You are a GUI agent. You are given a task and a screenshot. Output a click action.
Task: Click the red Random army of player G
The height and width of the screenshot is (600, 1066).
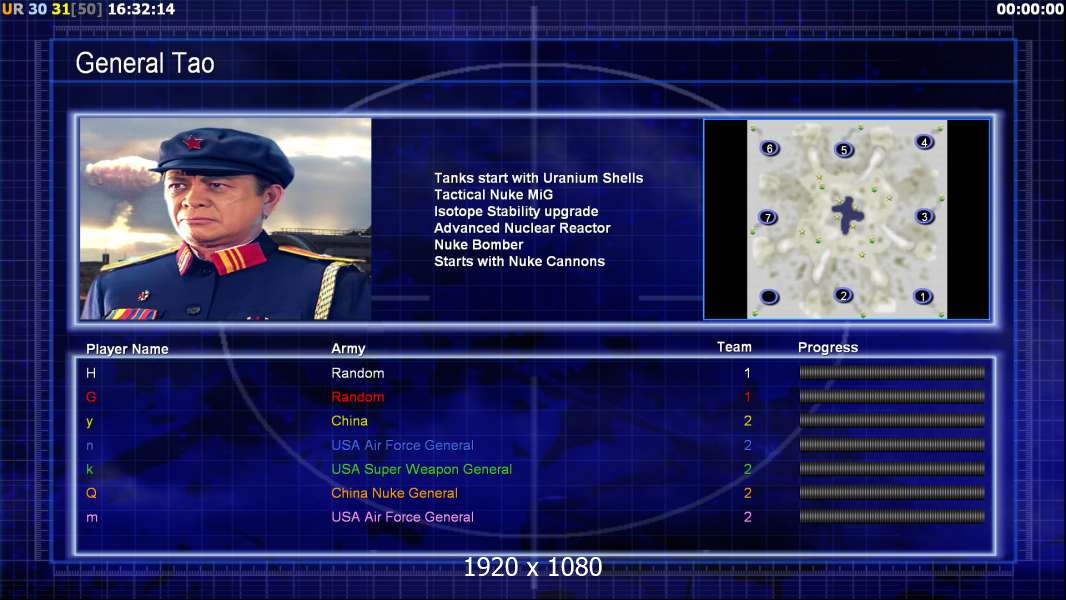[358, 397]
